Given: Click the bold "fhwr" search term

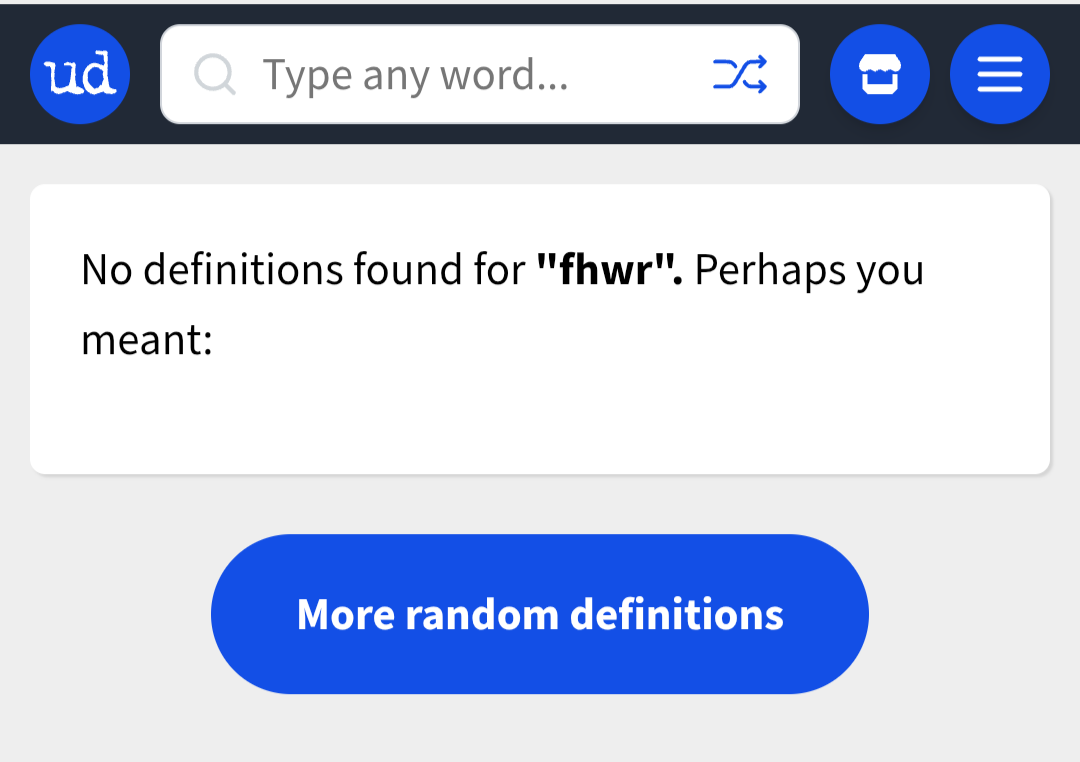Looking at the screenshot, I should click(609, 270).
